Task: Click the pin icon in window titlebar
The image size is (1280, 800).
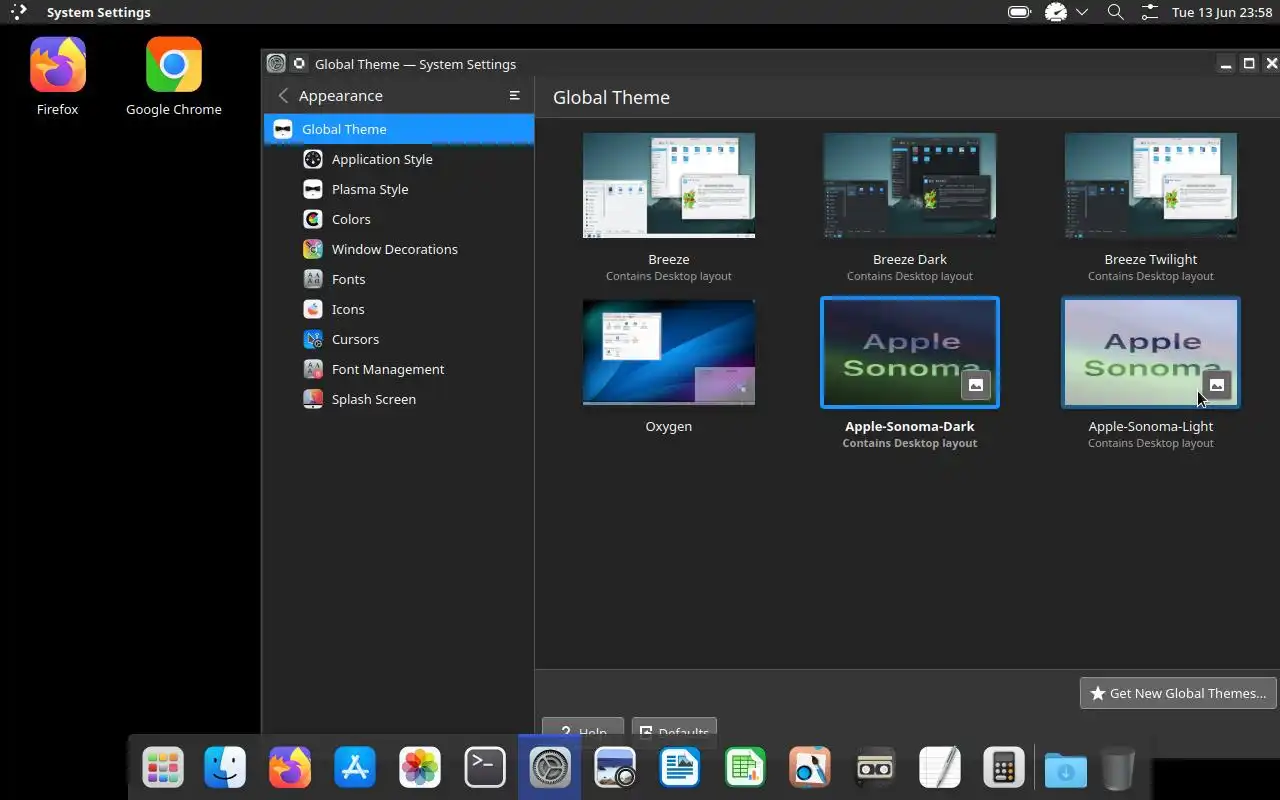Action: tap(299, 64)
